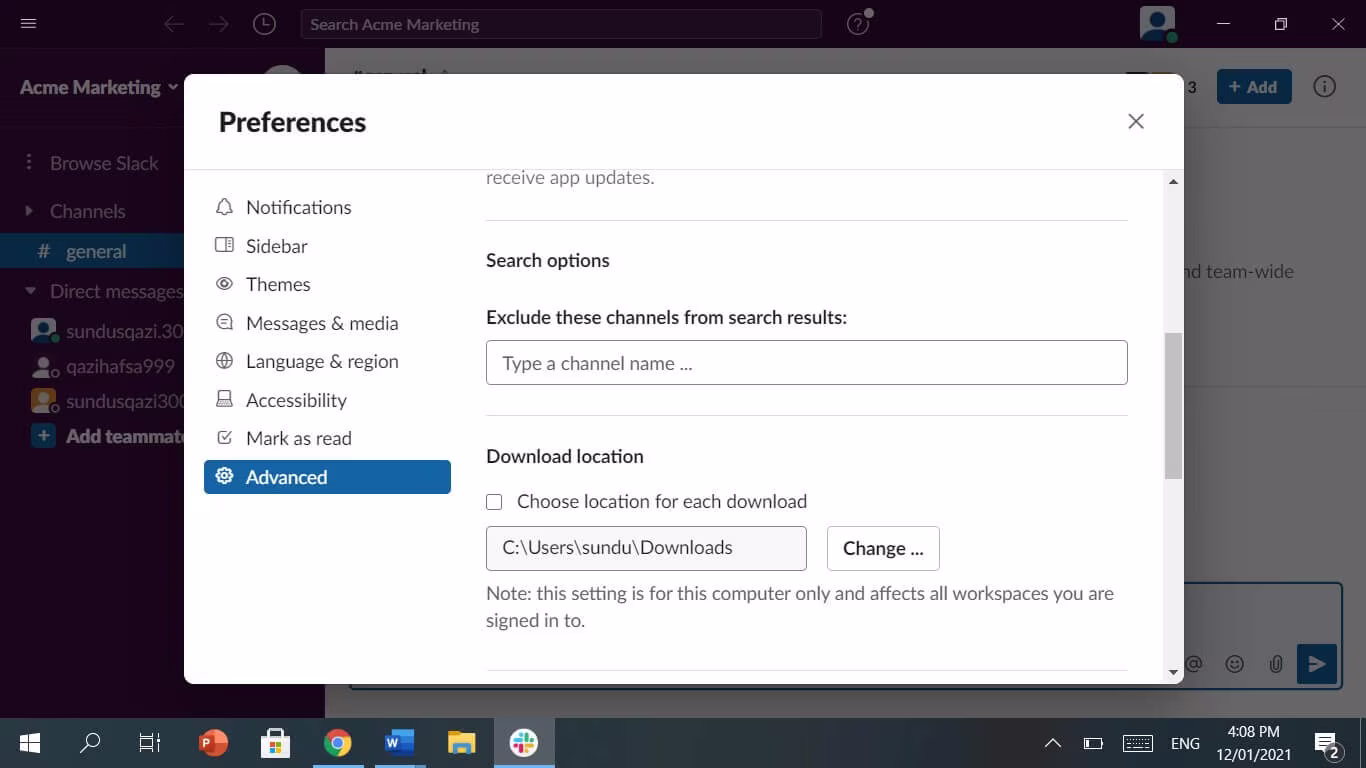Screen dimensions: 1366x768
Task: Open channel details info icon
Action: [1324, 87]
